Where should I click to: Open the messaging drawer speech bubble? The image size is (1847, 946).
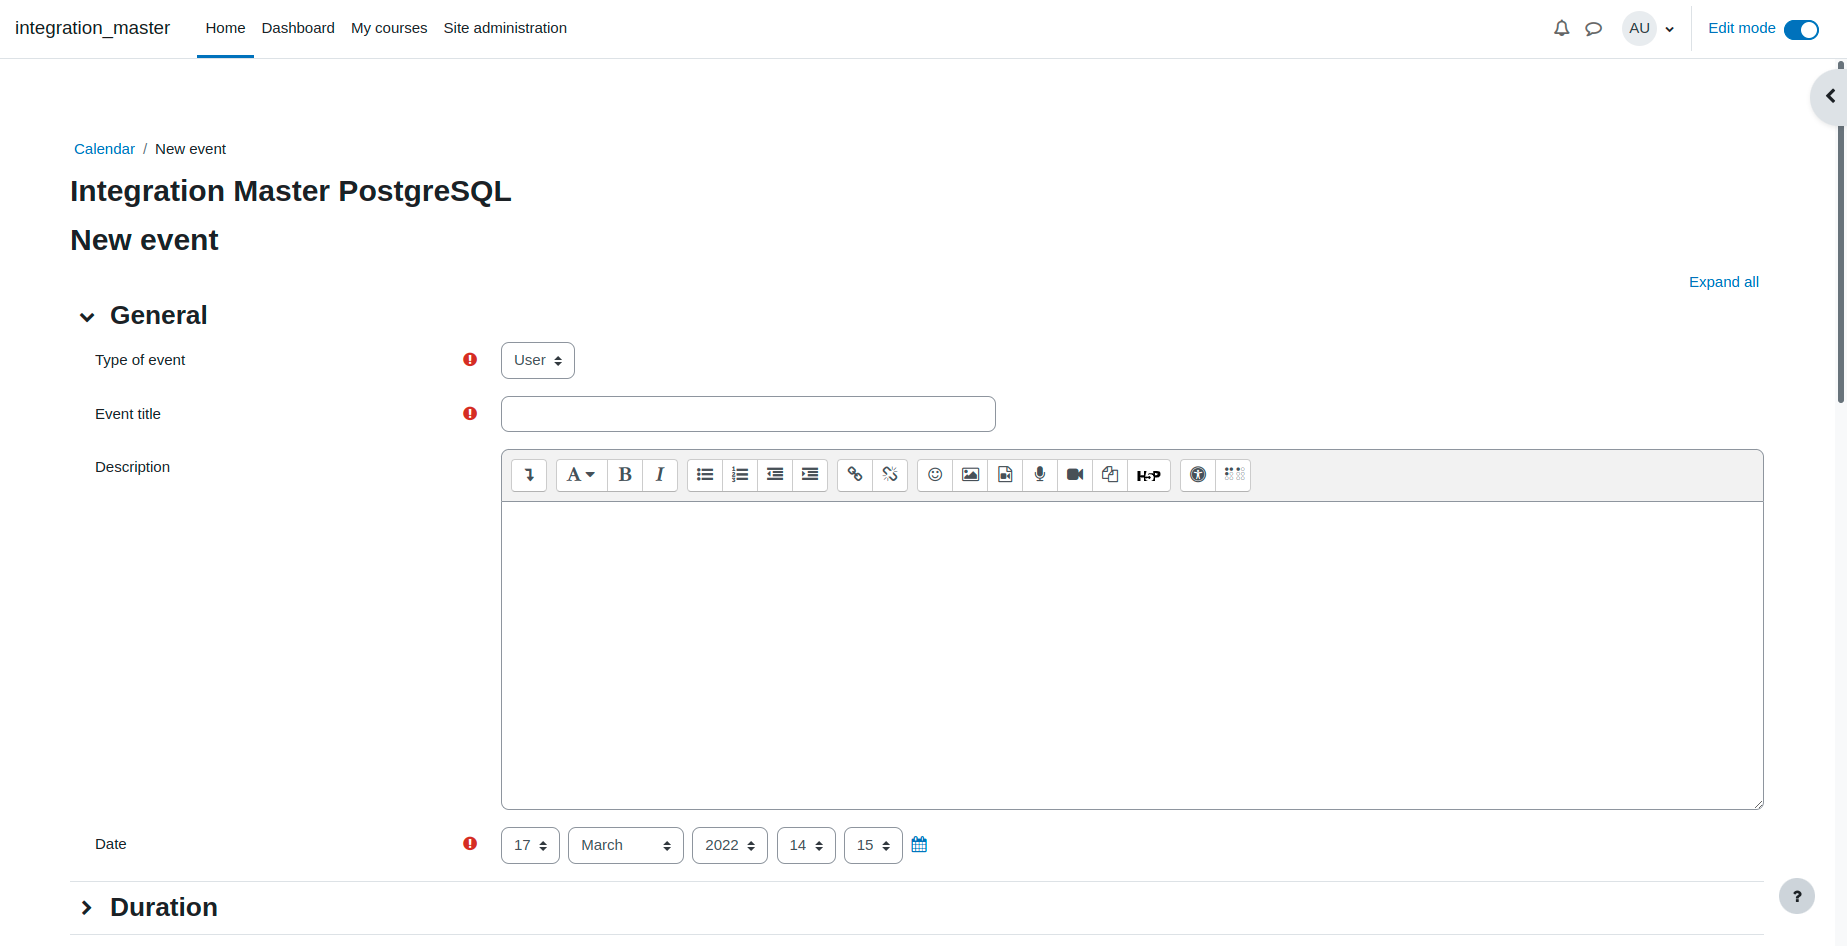(1594, 29)
